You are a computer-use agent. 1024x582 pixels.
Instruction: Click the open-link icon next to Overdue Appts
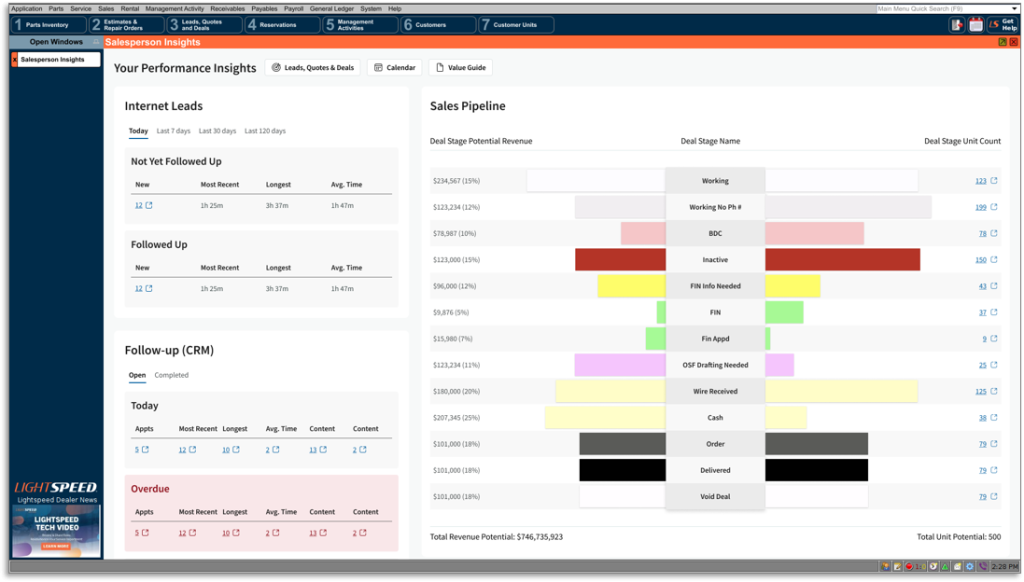146,533
